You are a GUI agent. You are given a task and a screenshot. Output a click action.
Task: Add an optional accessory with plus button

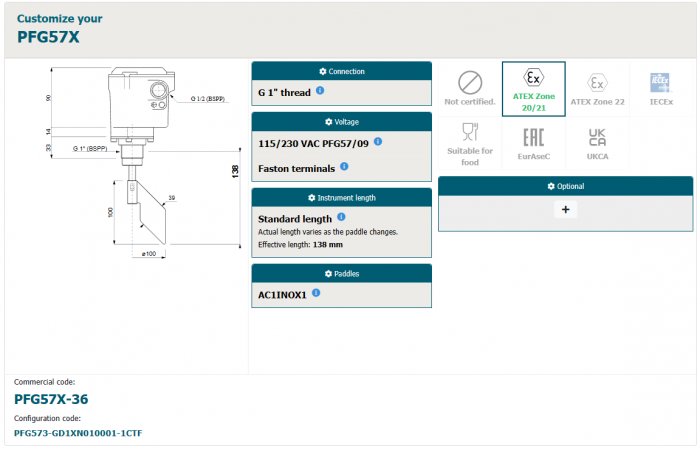point(565,209)
